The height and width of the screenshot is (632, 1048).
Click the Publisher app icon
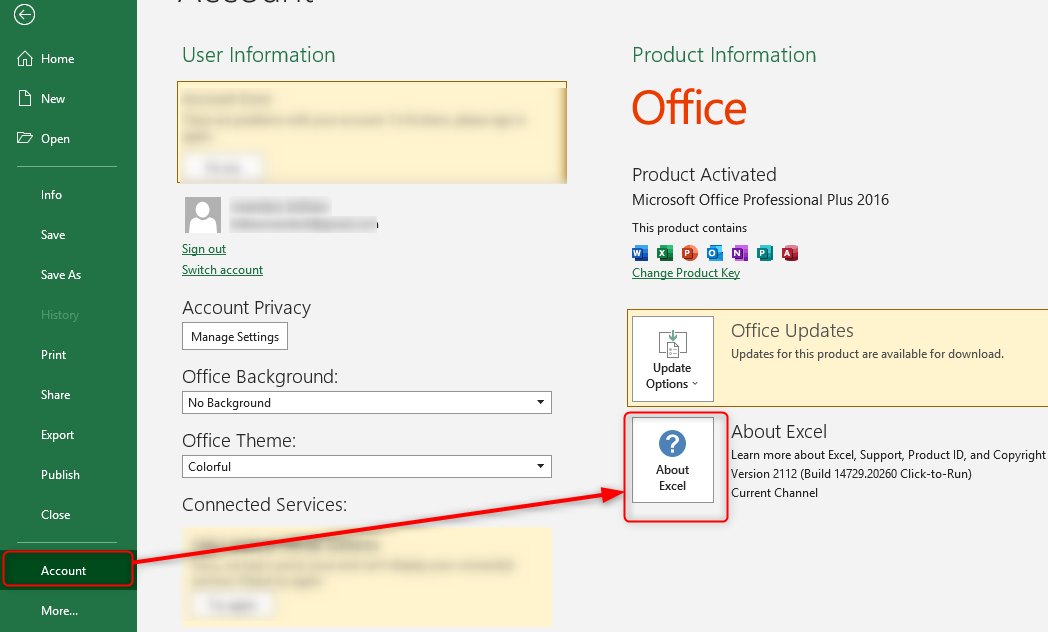coord(765,253)
